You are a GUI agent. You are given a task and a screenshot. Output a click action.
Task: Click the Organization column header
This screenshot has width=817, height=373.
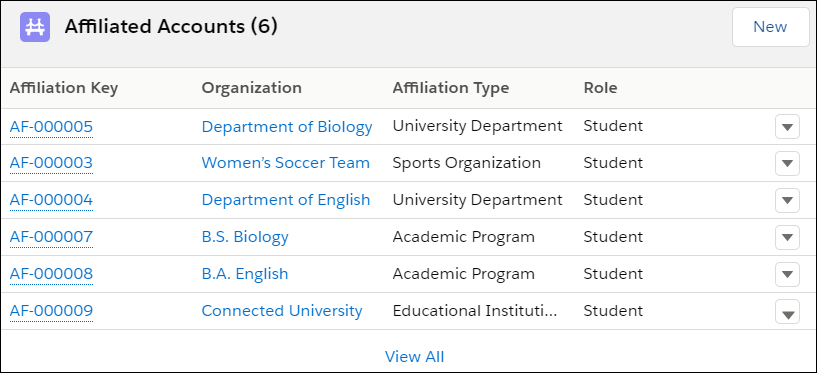[x=252, y=88]
